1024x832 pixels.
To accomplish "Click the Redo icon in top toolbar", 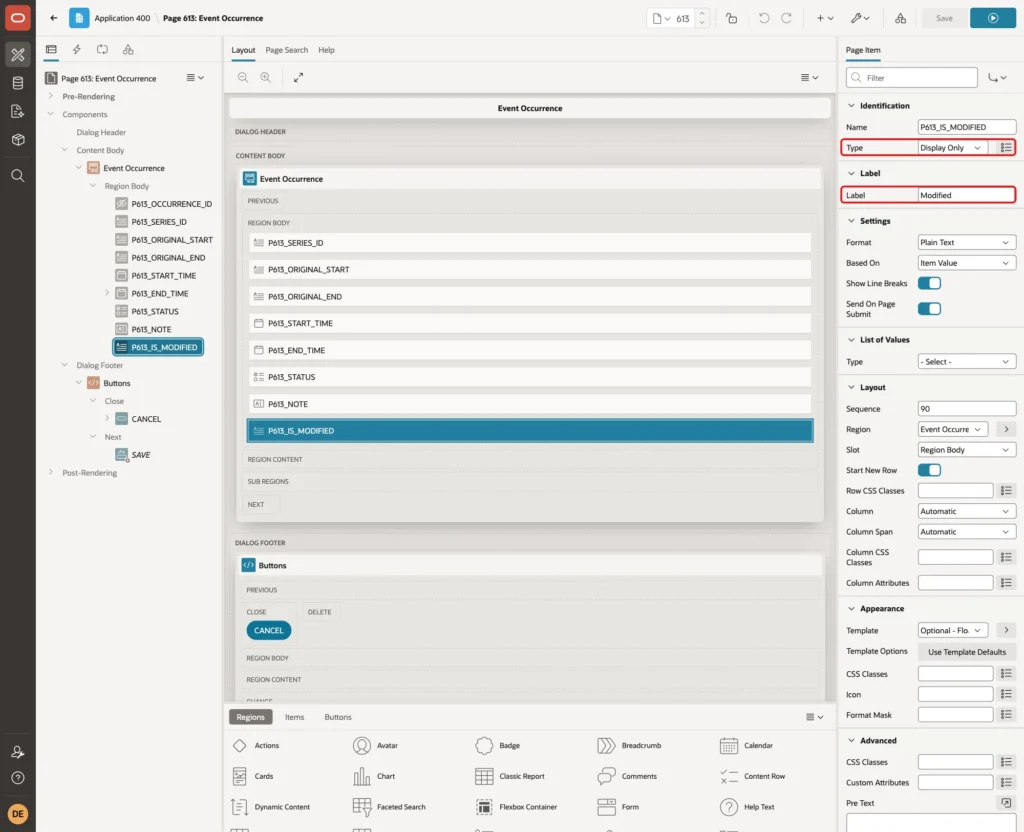I will pyautogui.click(x=786, y=18).
